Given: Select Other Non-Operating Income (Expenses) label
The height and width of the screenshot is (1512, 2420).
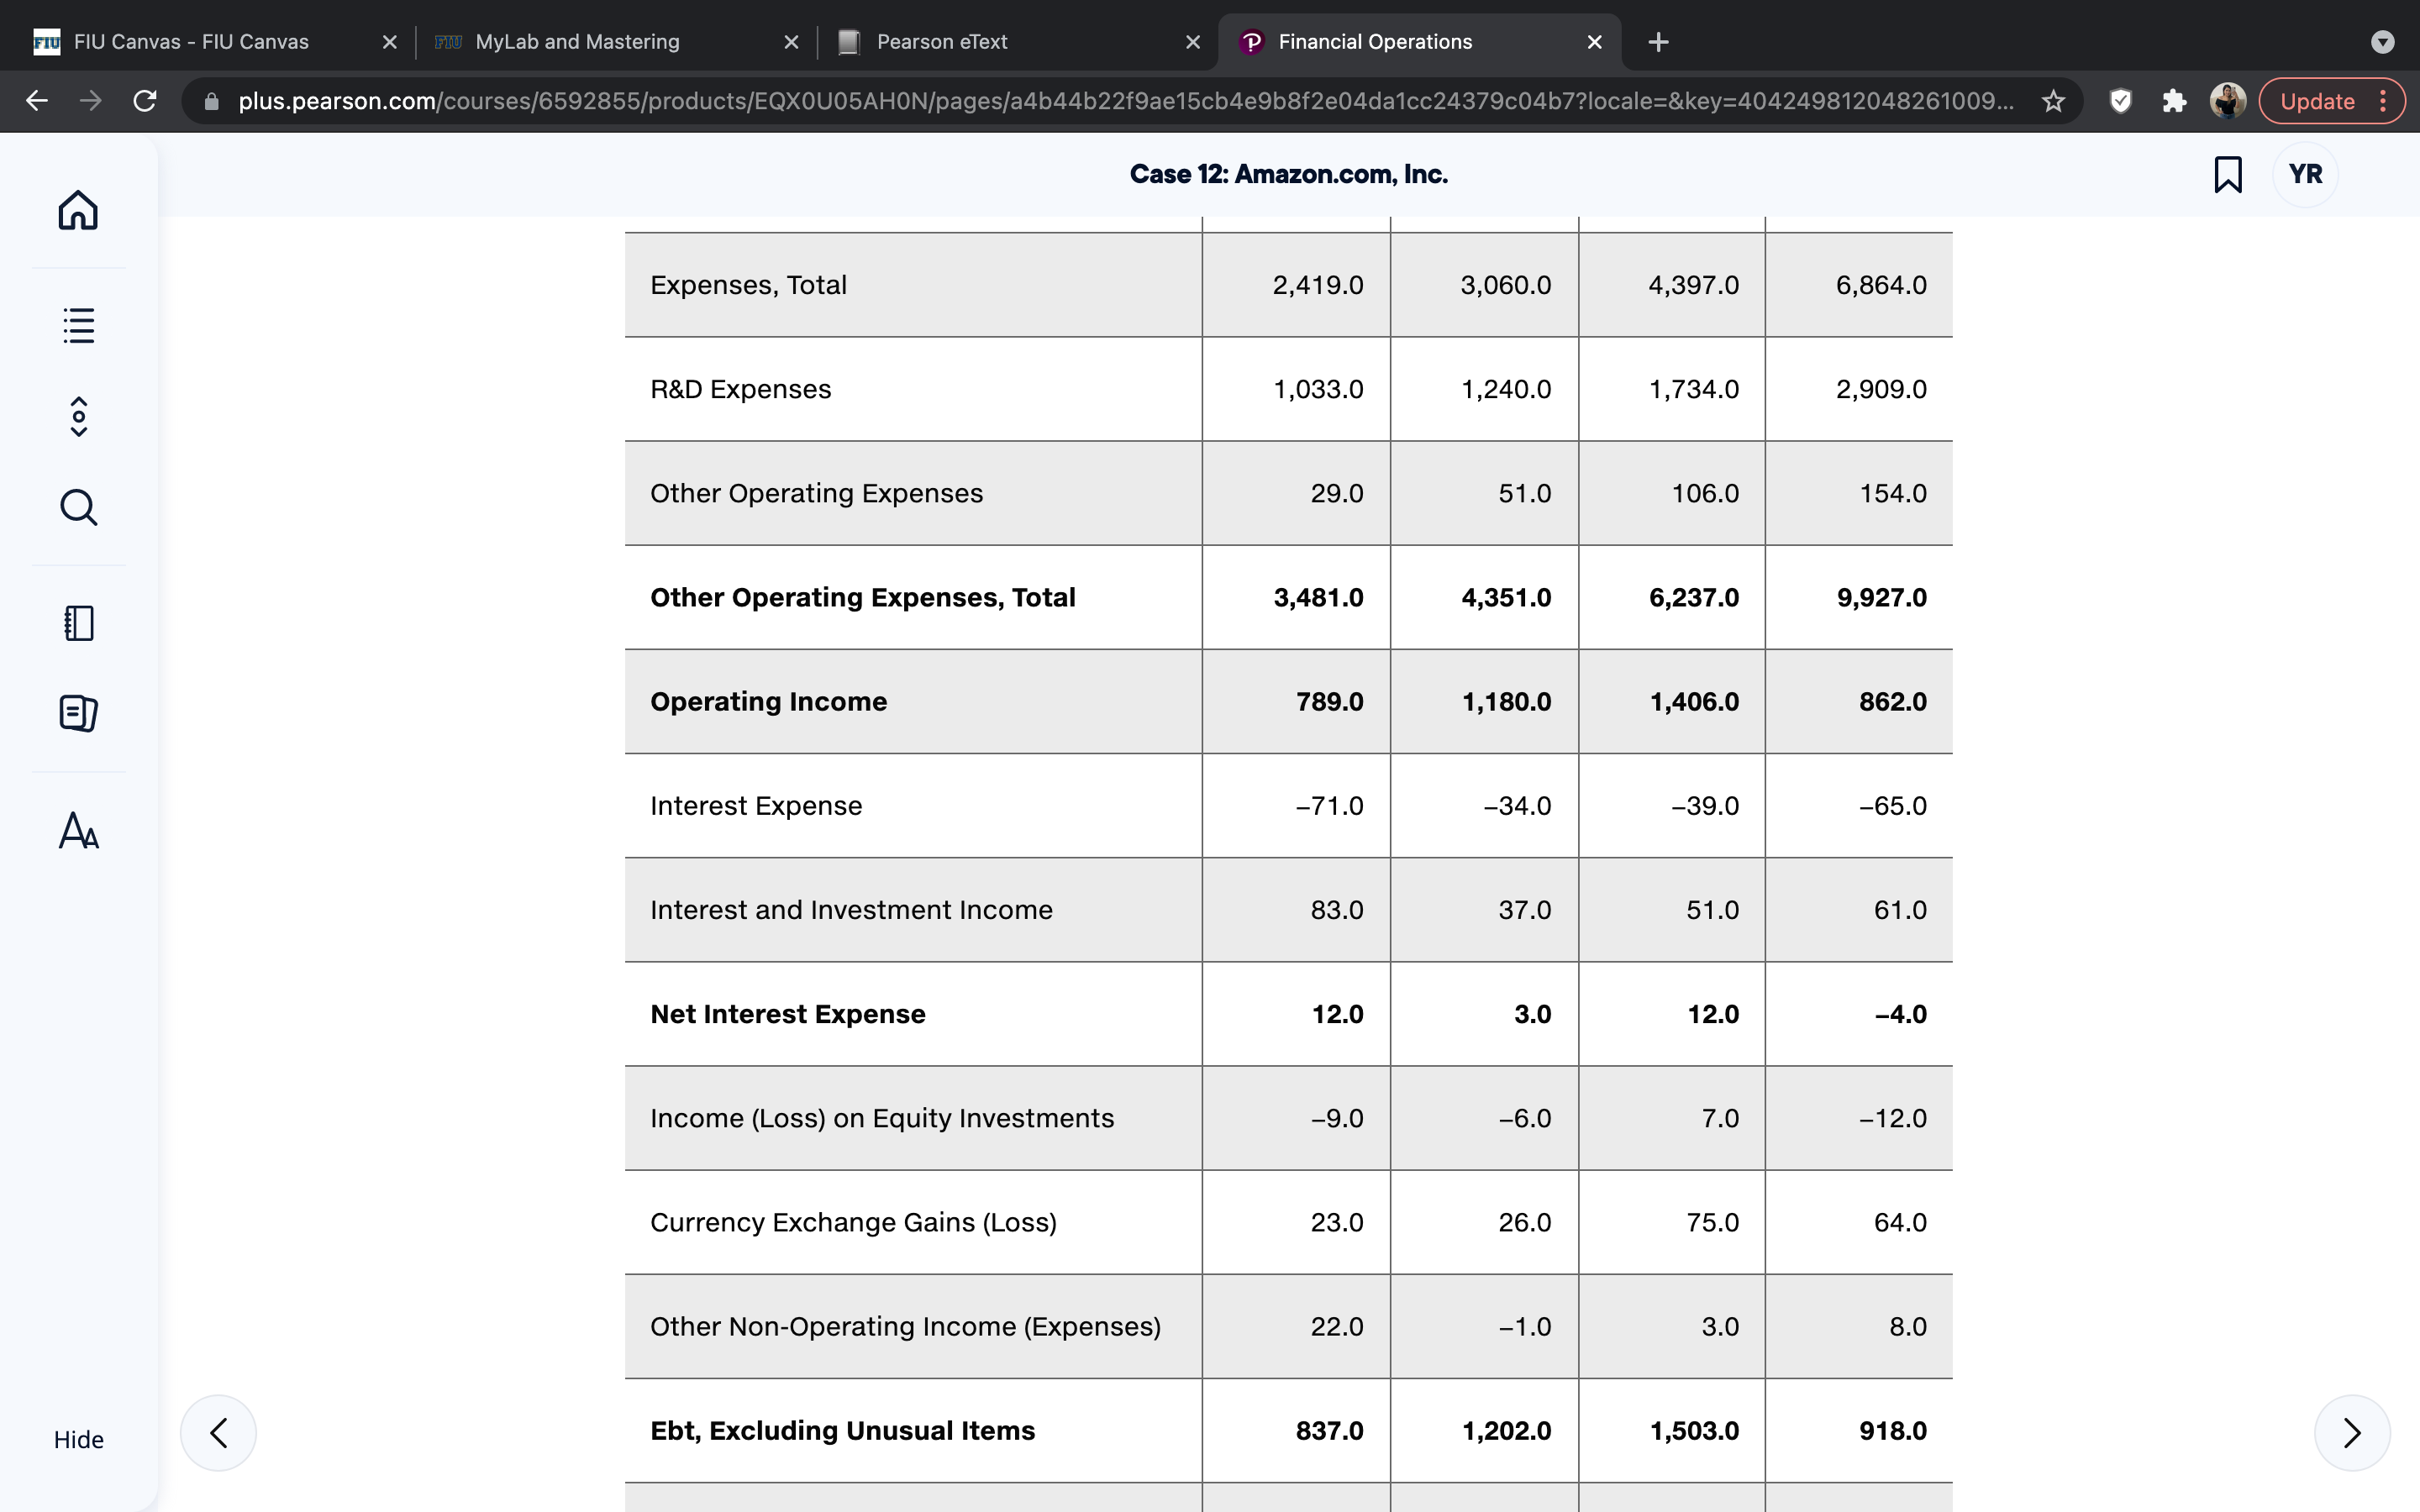Looking at the screenshot, I should pyautogui.click(x=905, y=1326).
